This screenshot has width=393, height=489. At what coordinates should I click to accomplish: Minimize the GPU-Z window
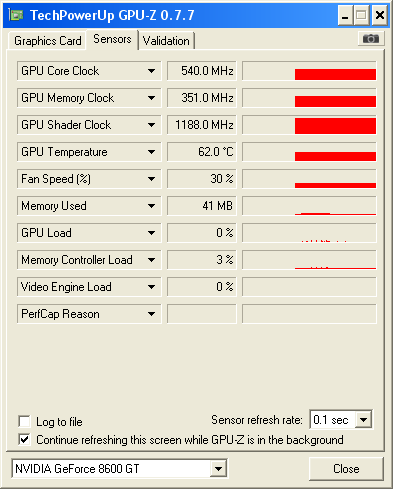pyautogui.click(x=345, y=15)
